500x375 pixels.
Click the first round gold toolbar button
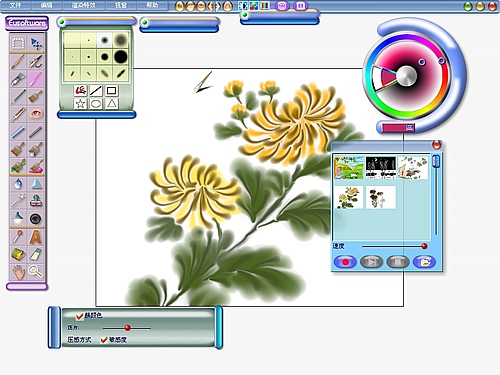(179, 6)
